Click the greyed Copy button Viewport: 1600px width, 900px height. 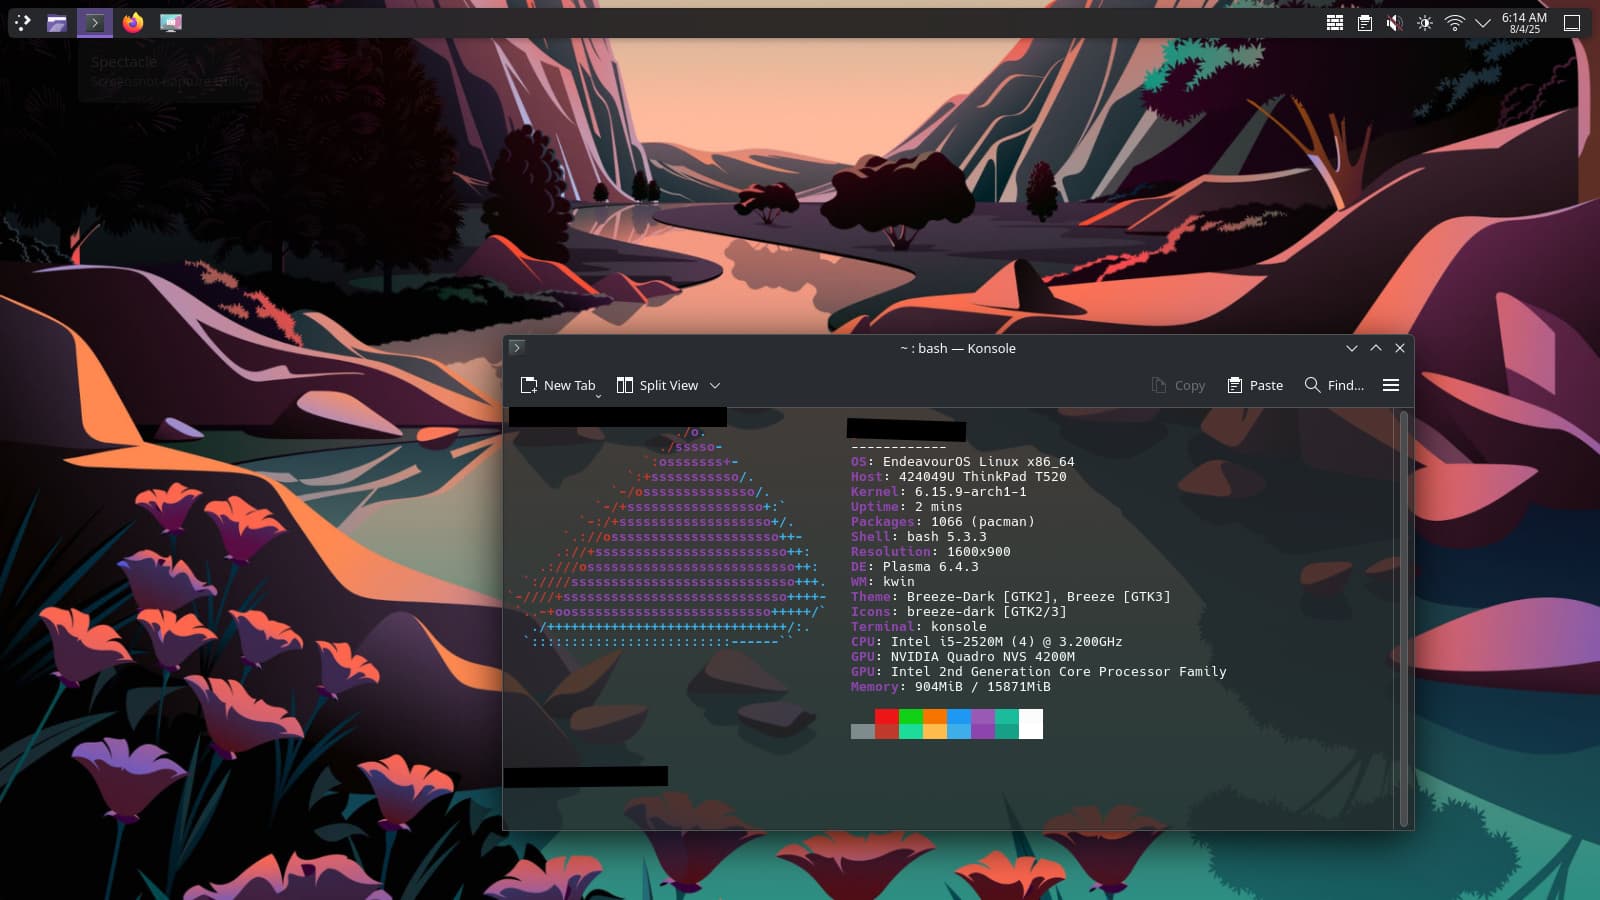pos(1178,385)
